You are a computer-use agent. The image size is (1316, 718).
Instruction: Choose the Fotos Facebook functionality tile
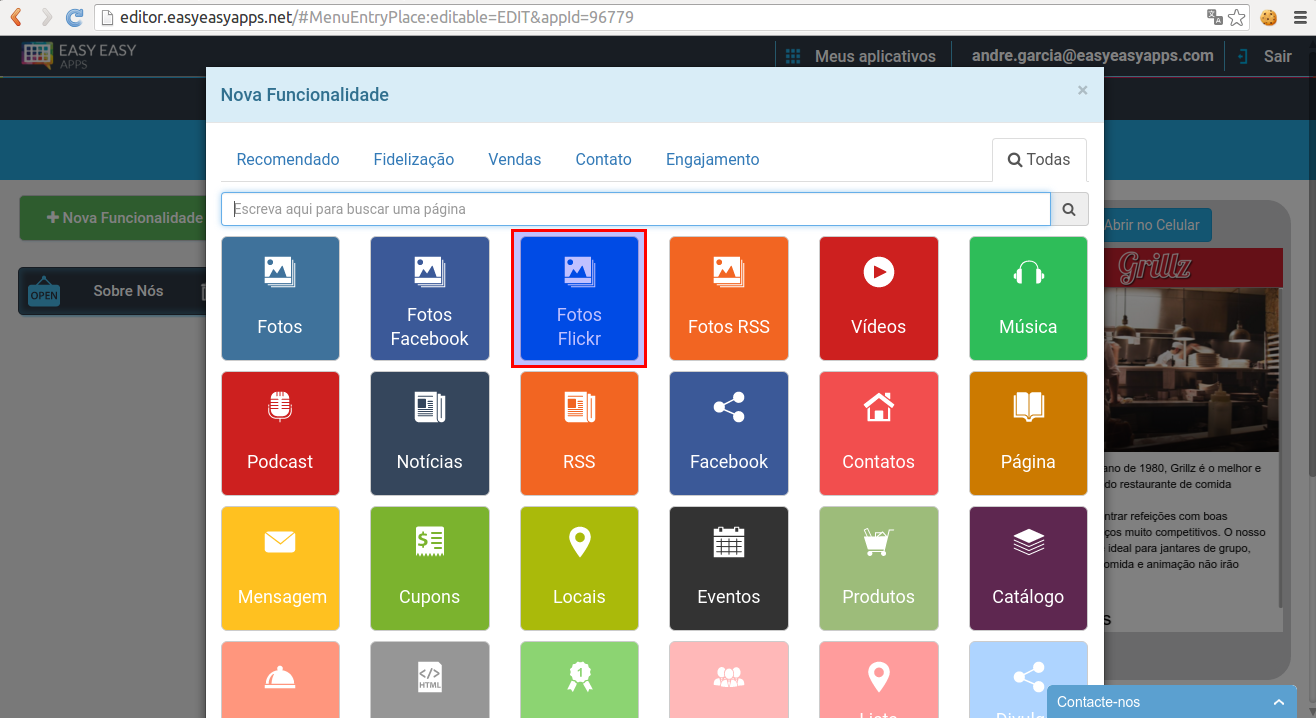[429, 298]
